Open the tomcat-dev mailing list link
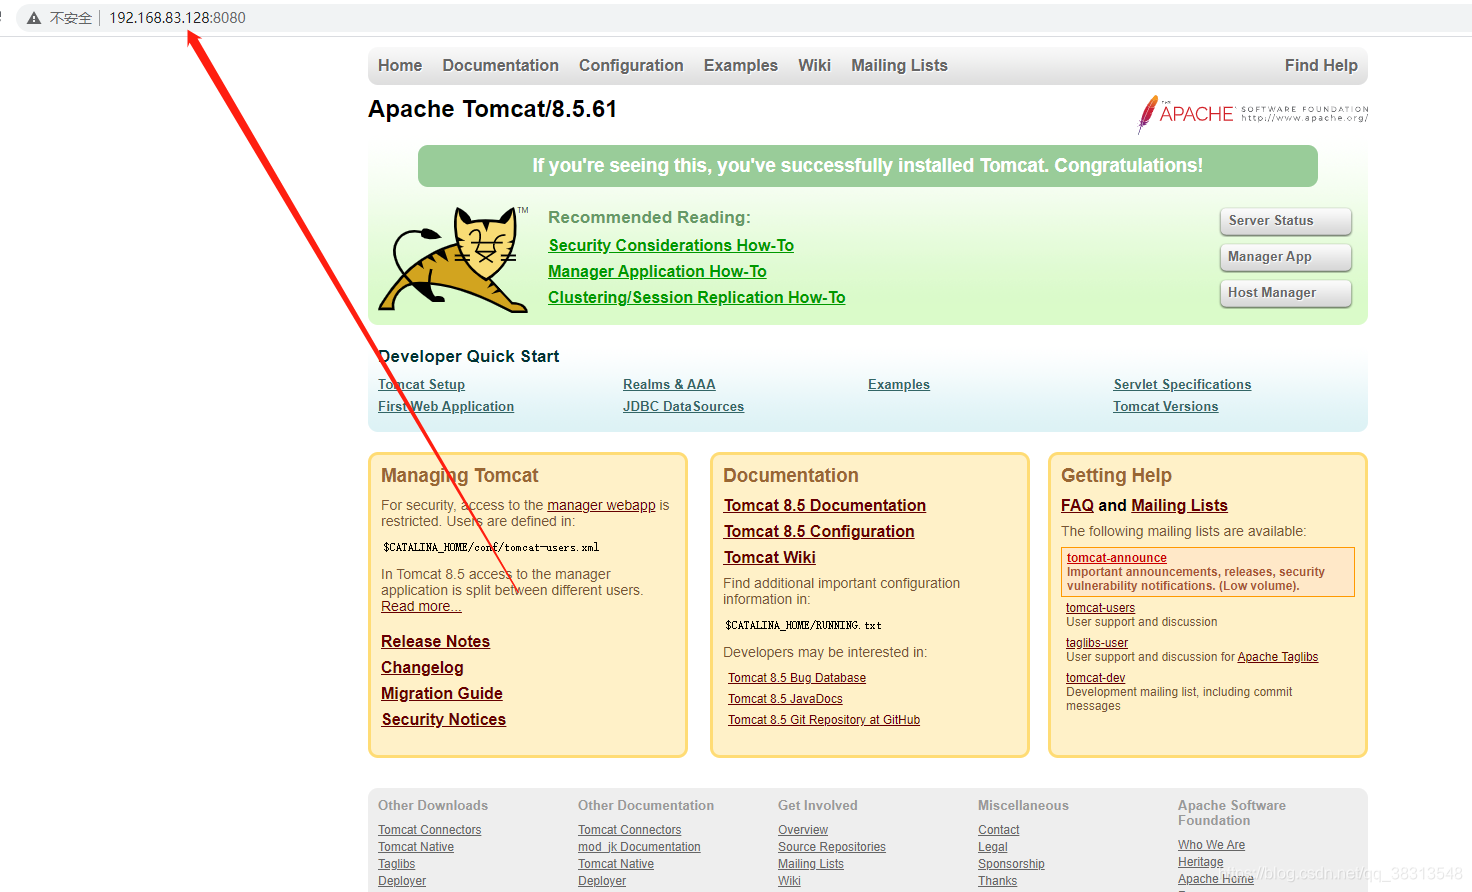Image resolution: width=1472 pixels, height=892 pixels. 1095,678
